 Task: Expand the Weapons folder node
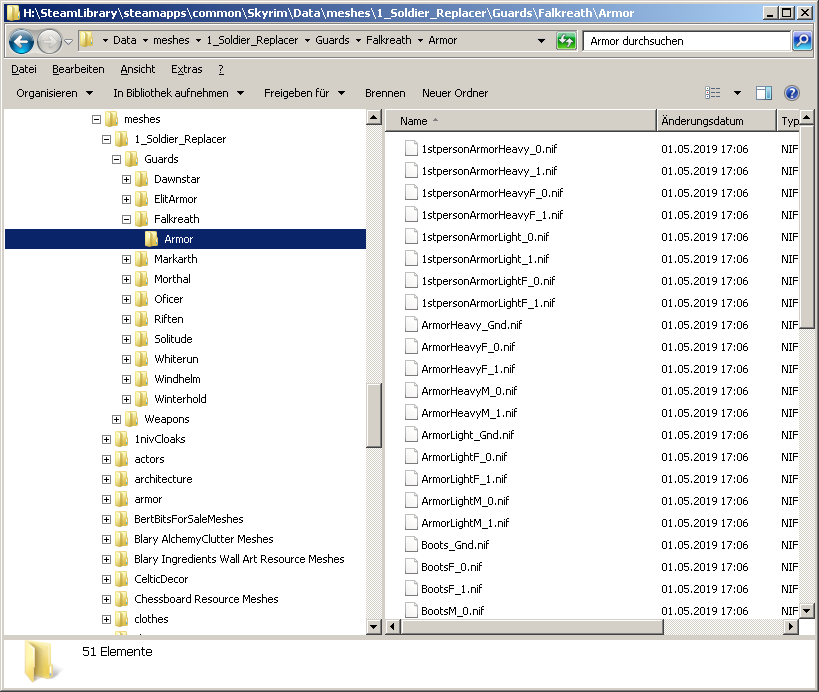click(x=117, y=419)
